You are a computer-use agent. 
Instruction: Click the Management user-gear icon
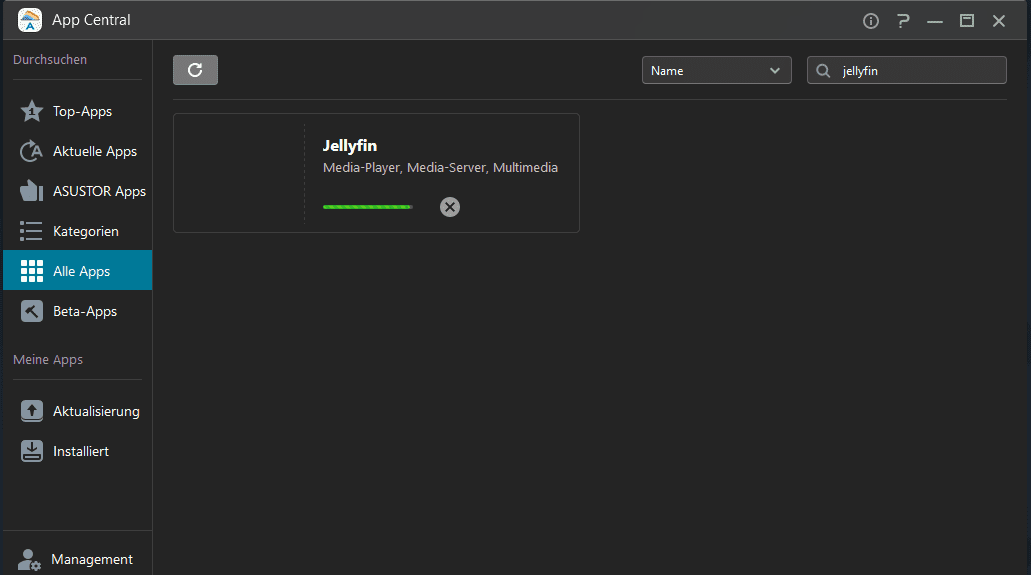30,560
